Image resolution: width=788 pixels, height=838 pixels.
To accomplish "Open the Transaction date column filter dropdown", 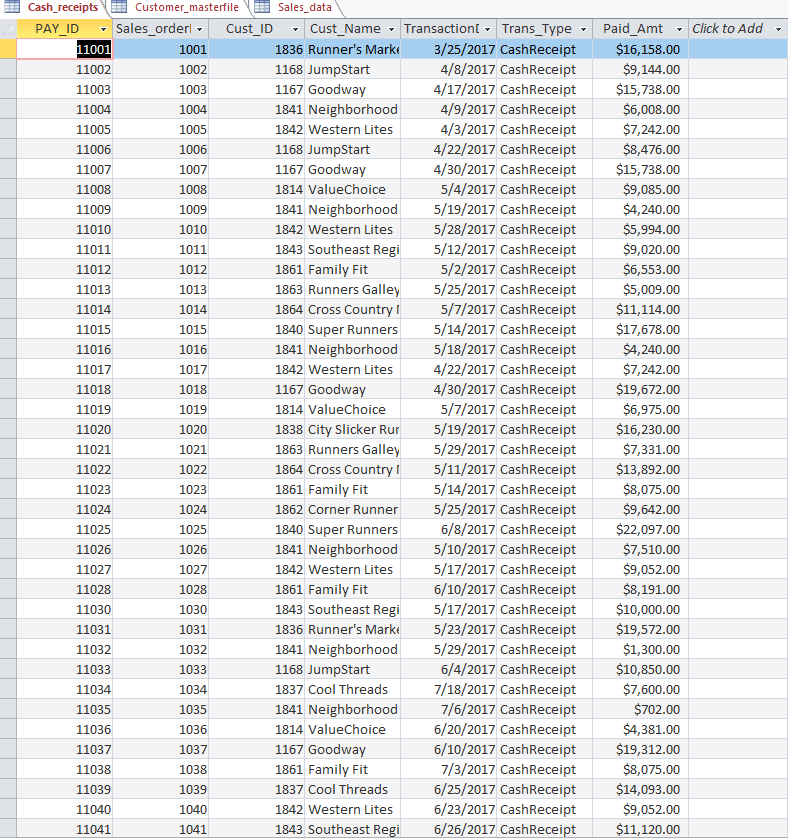I will (x=487, y=29).
